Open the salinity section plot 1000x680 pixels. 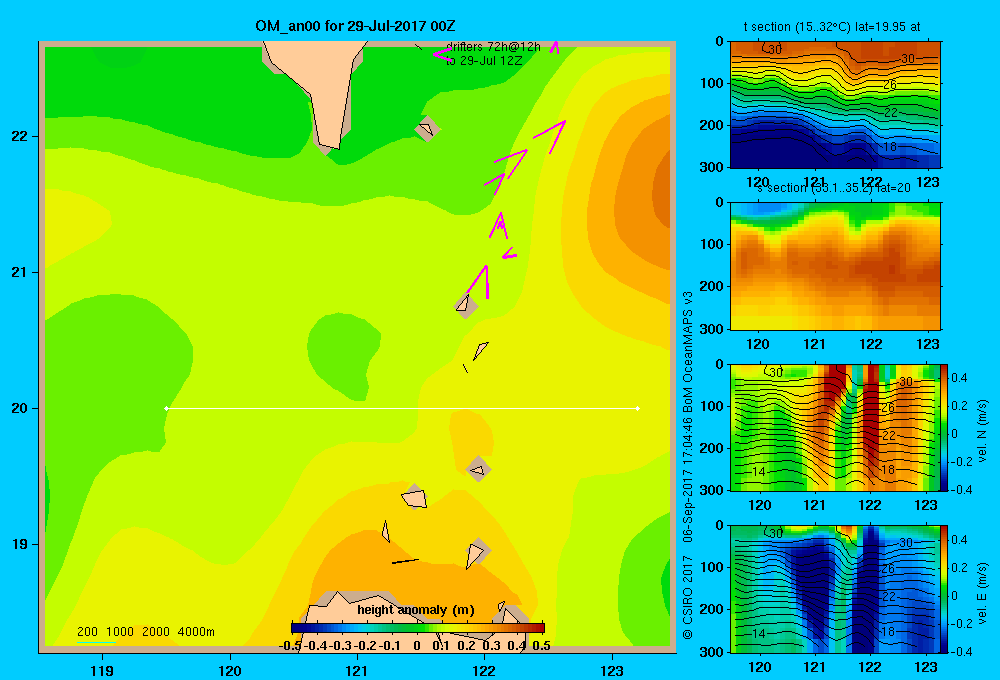(835, 266)
